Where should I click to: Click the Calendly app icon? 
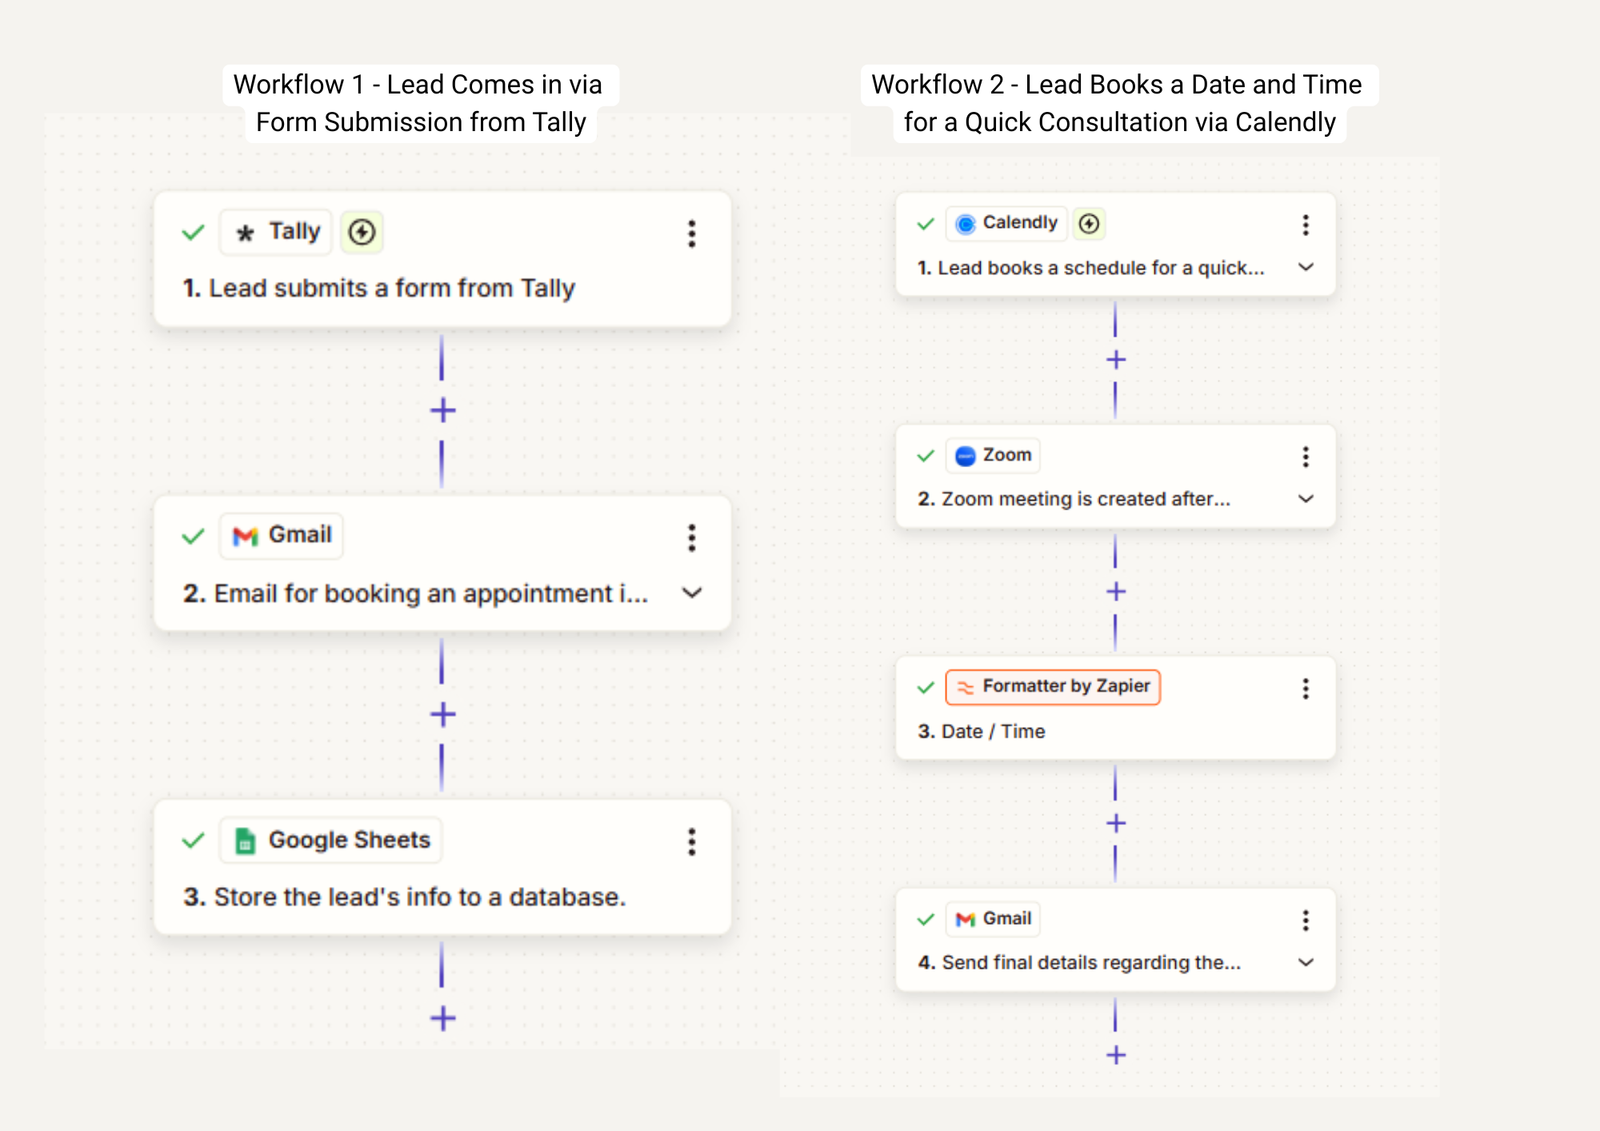tap(965, 224)
